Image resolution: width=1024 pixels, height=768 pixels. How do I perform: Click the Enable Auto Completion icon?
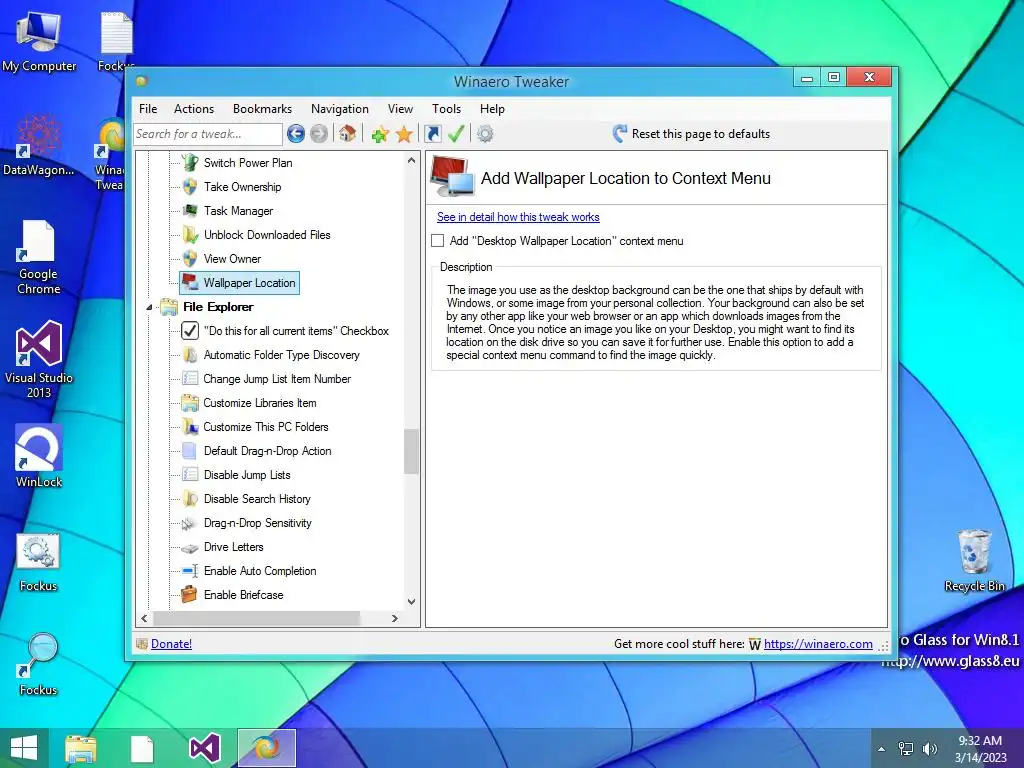click(190, 571)
